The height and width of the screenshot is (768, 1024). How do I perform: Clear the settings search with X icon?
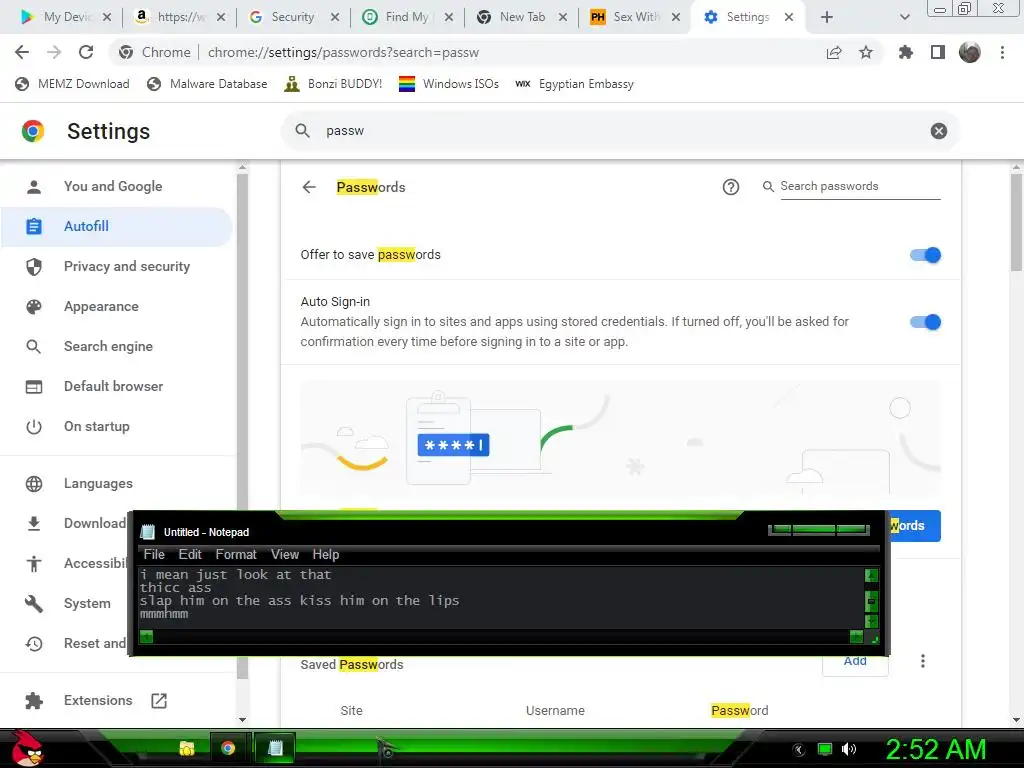point(938,131)
